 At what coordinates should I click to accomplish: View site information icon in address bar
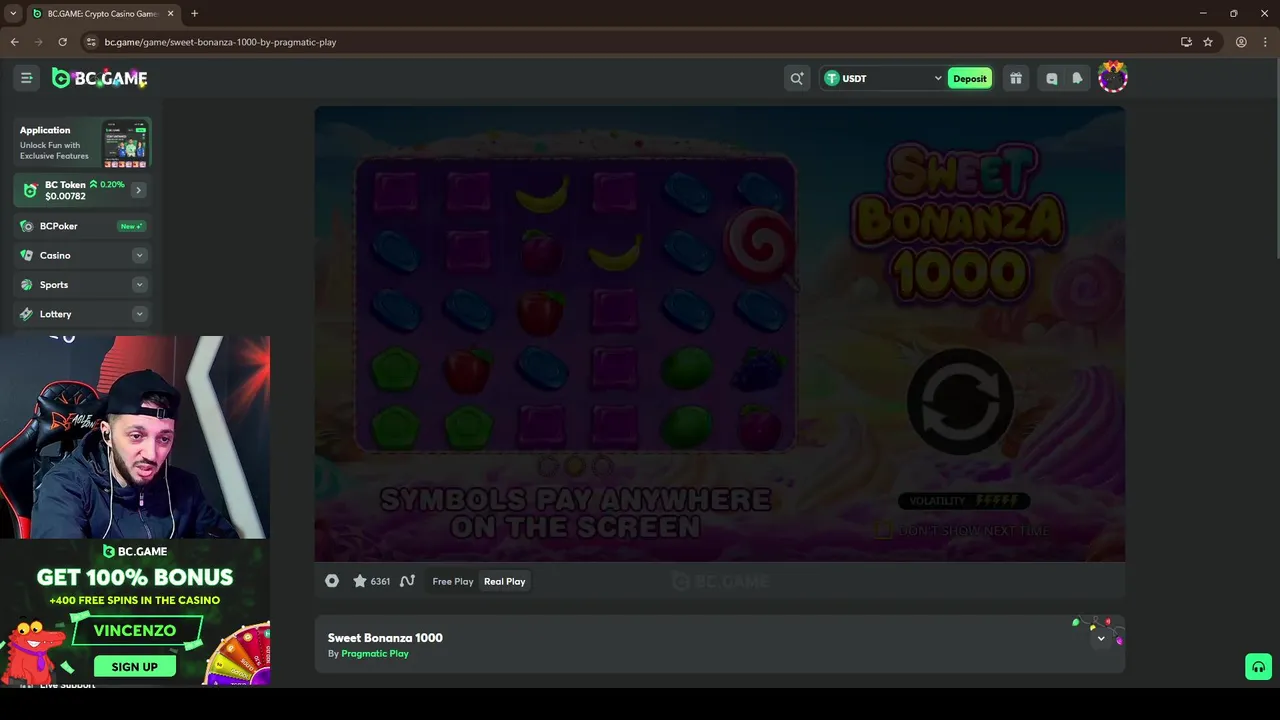click(91, 42)
